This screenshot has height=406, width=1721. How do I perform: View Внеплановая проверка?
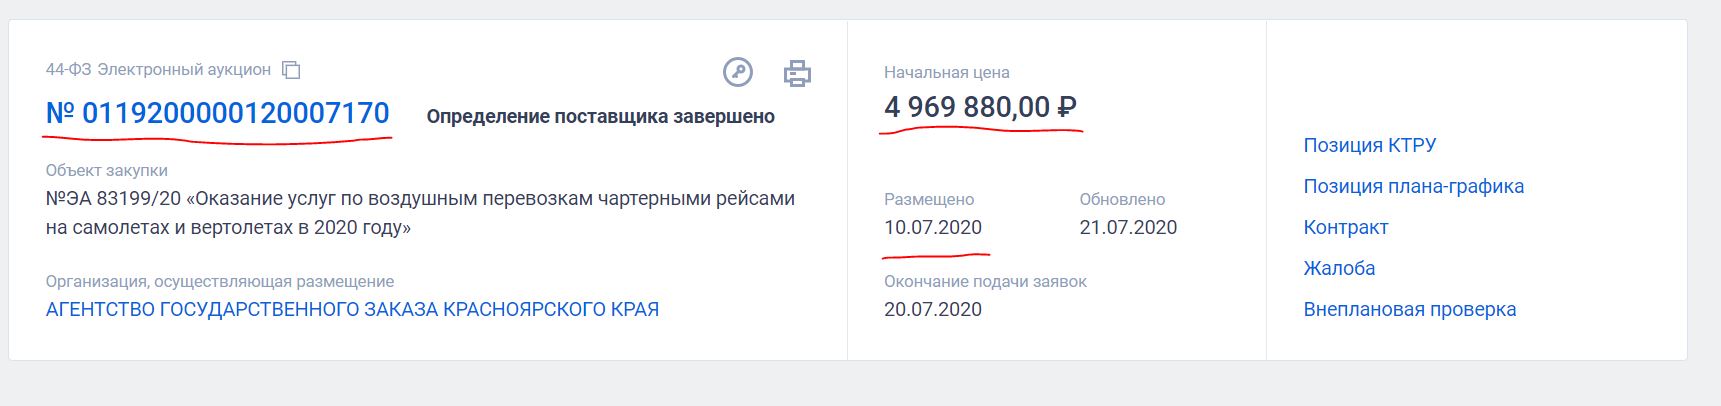click(1409, 309)
